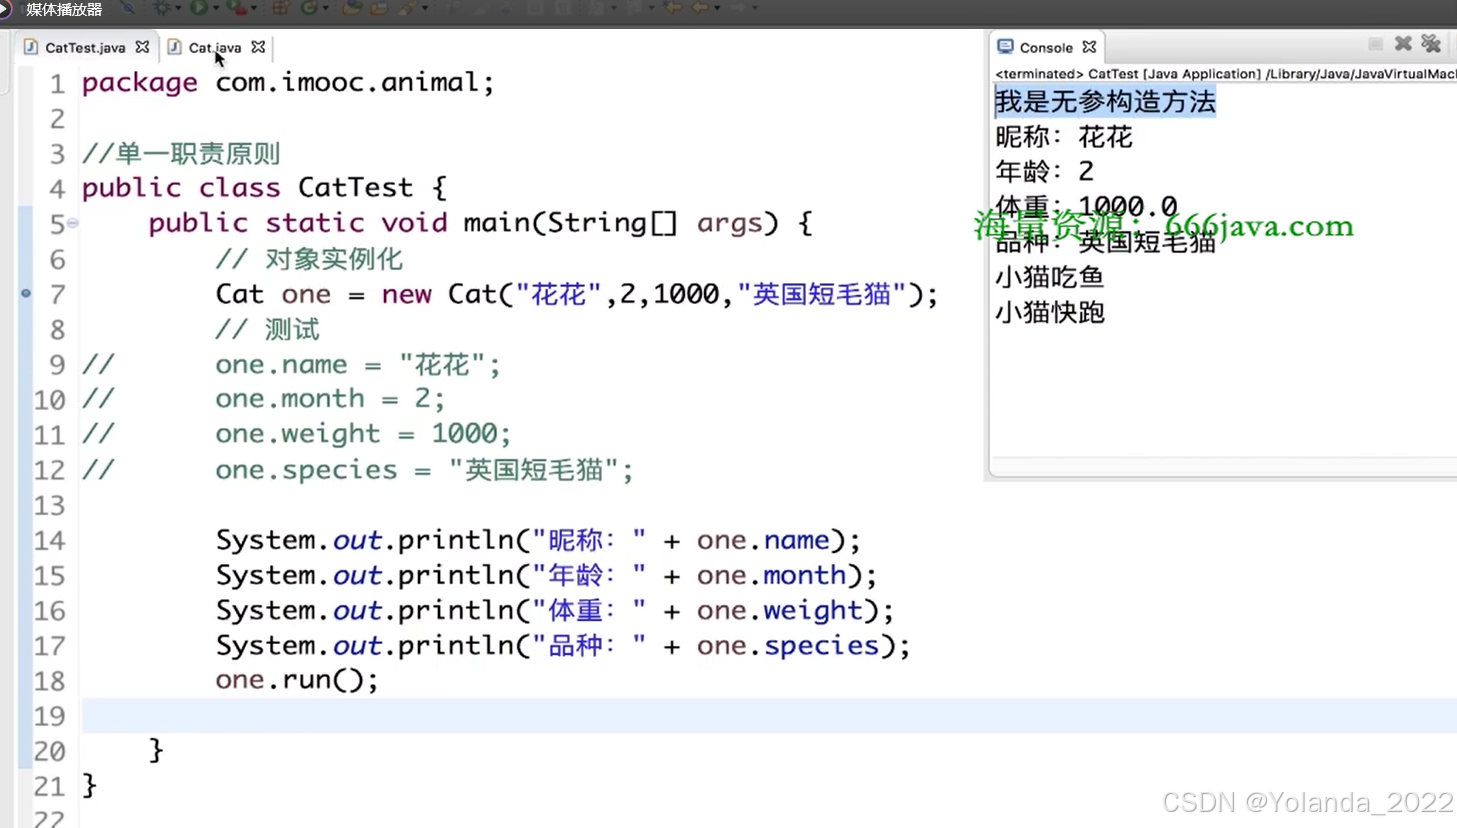This screenshot has height=828, width=1457.
Task: Click the println line printing one.weight
Action: pyautogui.click(x=555, y=610)
